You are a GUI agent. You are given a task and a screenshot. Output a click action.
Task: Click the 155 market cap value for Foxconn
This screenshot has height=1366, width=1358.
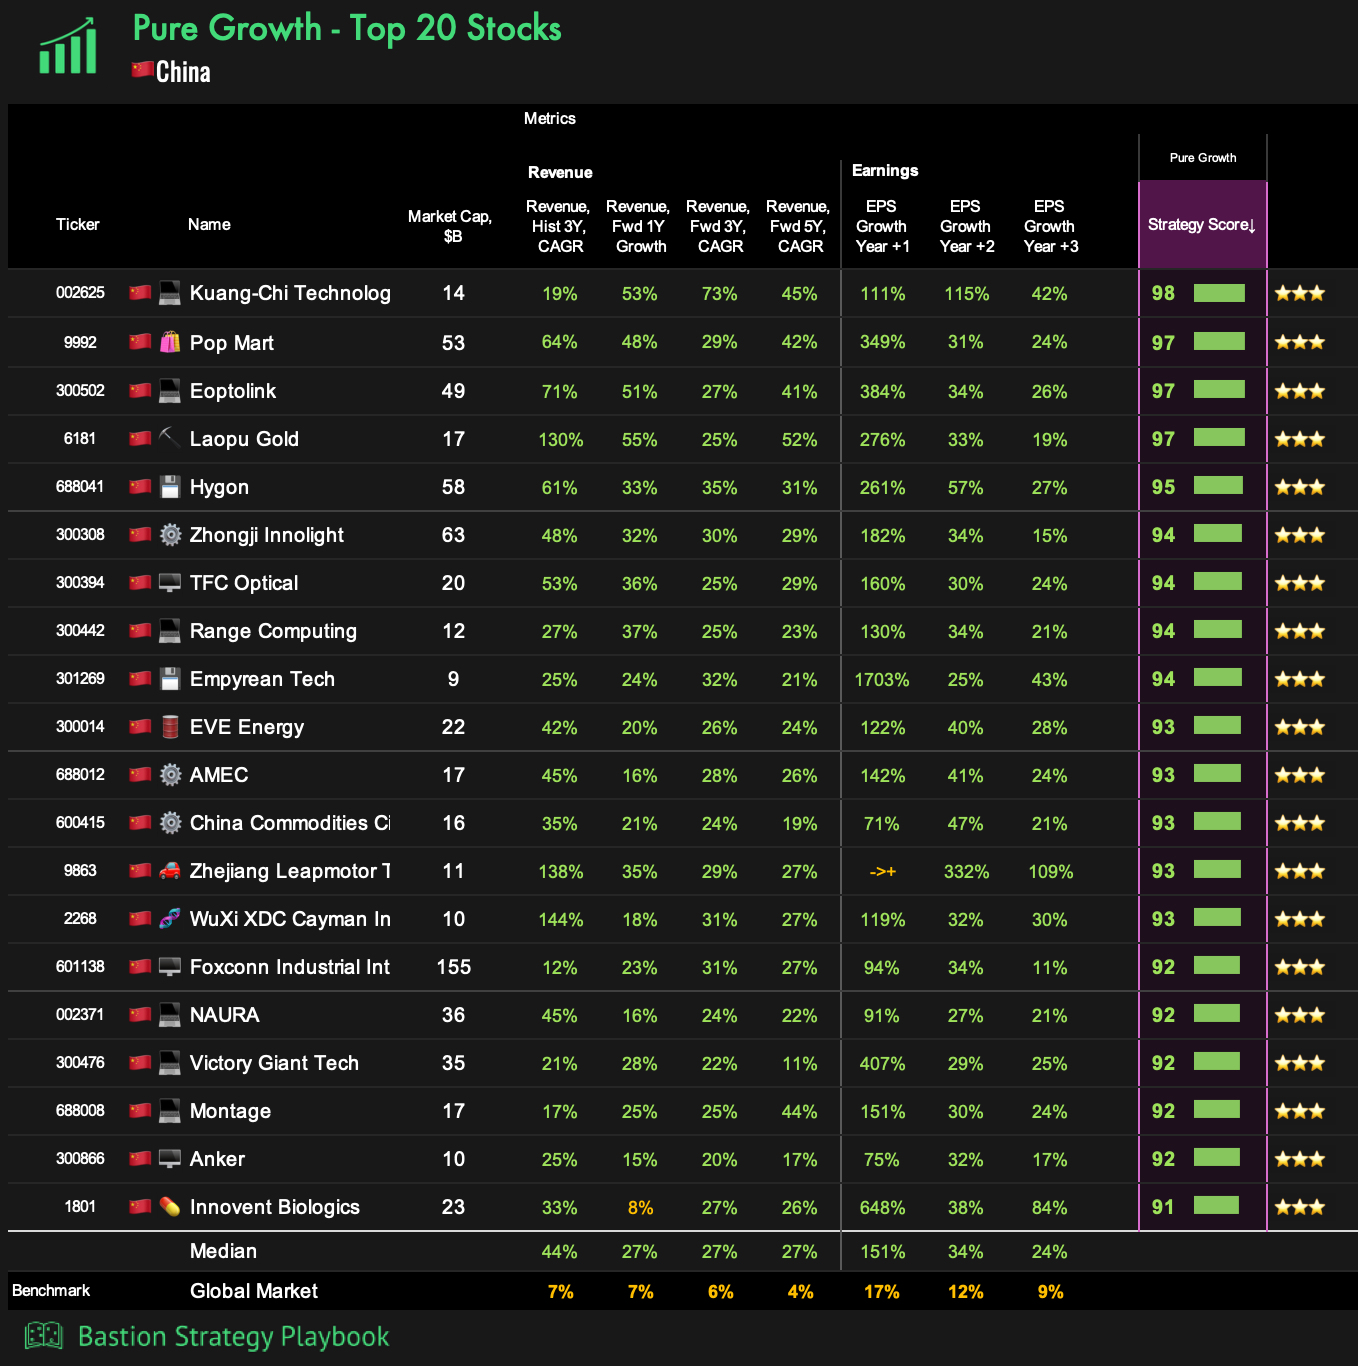click(453, 967)
